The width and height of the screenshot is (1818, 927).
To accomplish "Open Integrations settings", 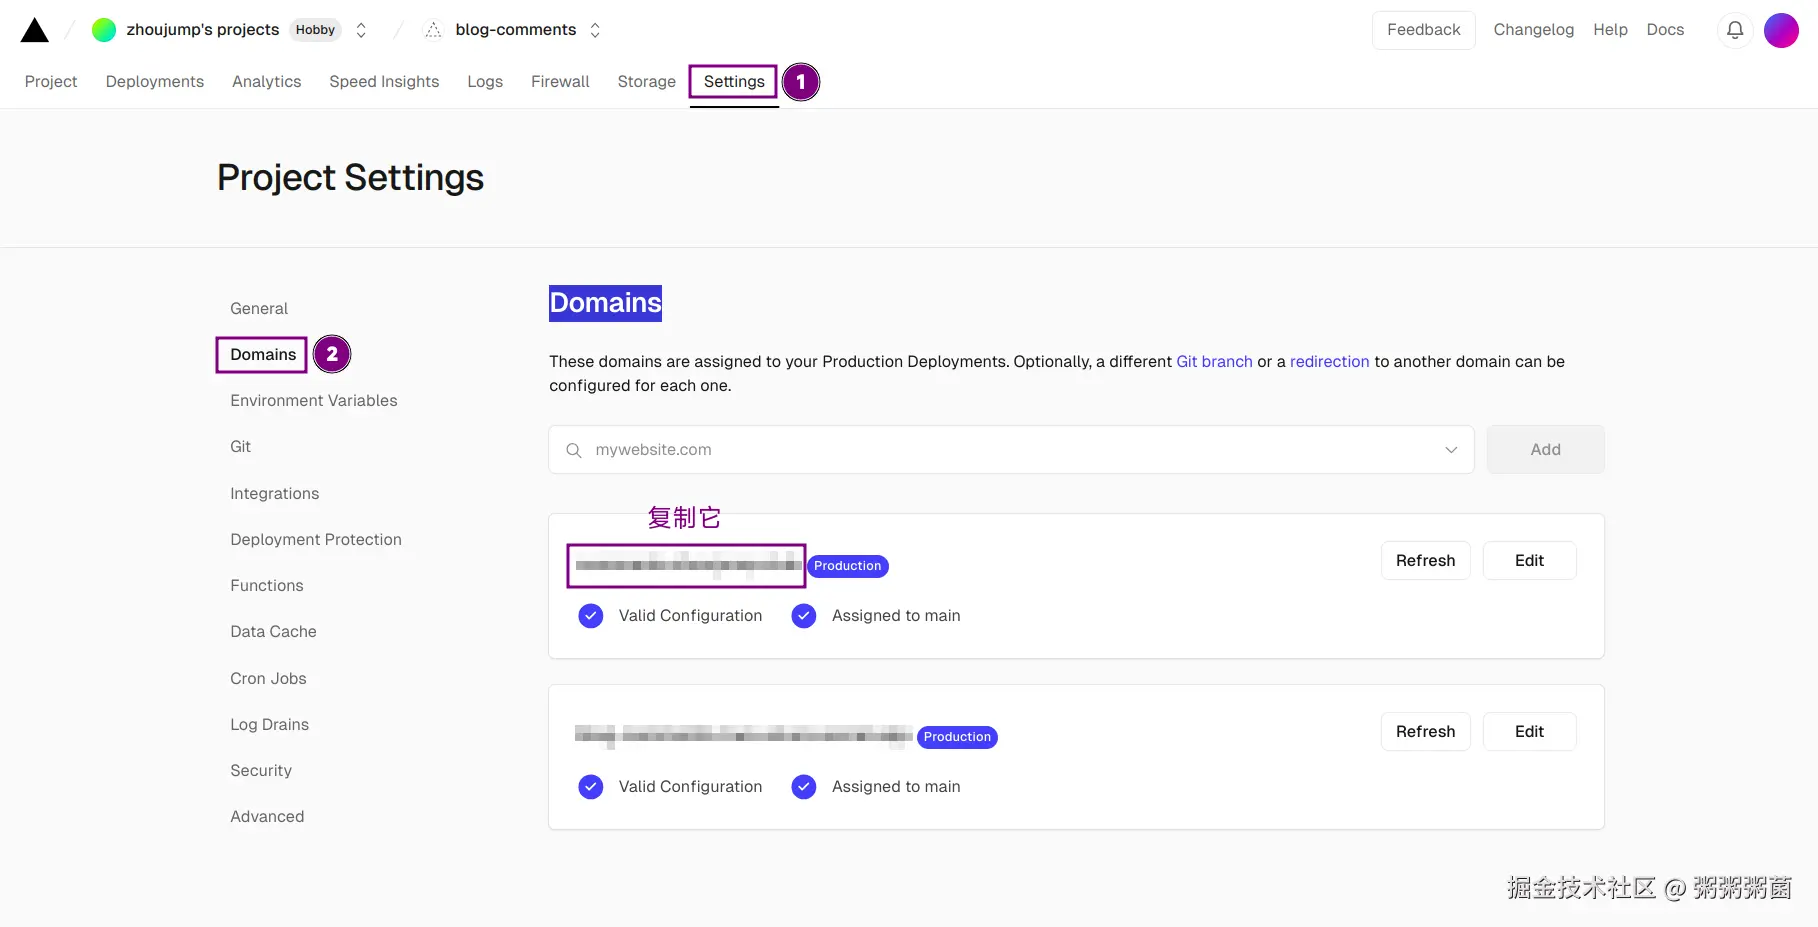I will 275,494.
